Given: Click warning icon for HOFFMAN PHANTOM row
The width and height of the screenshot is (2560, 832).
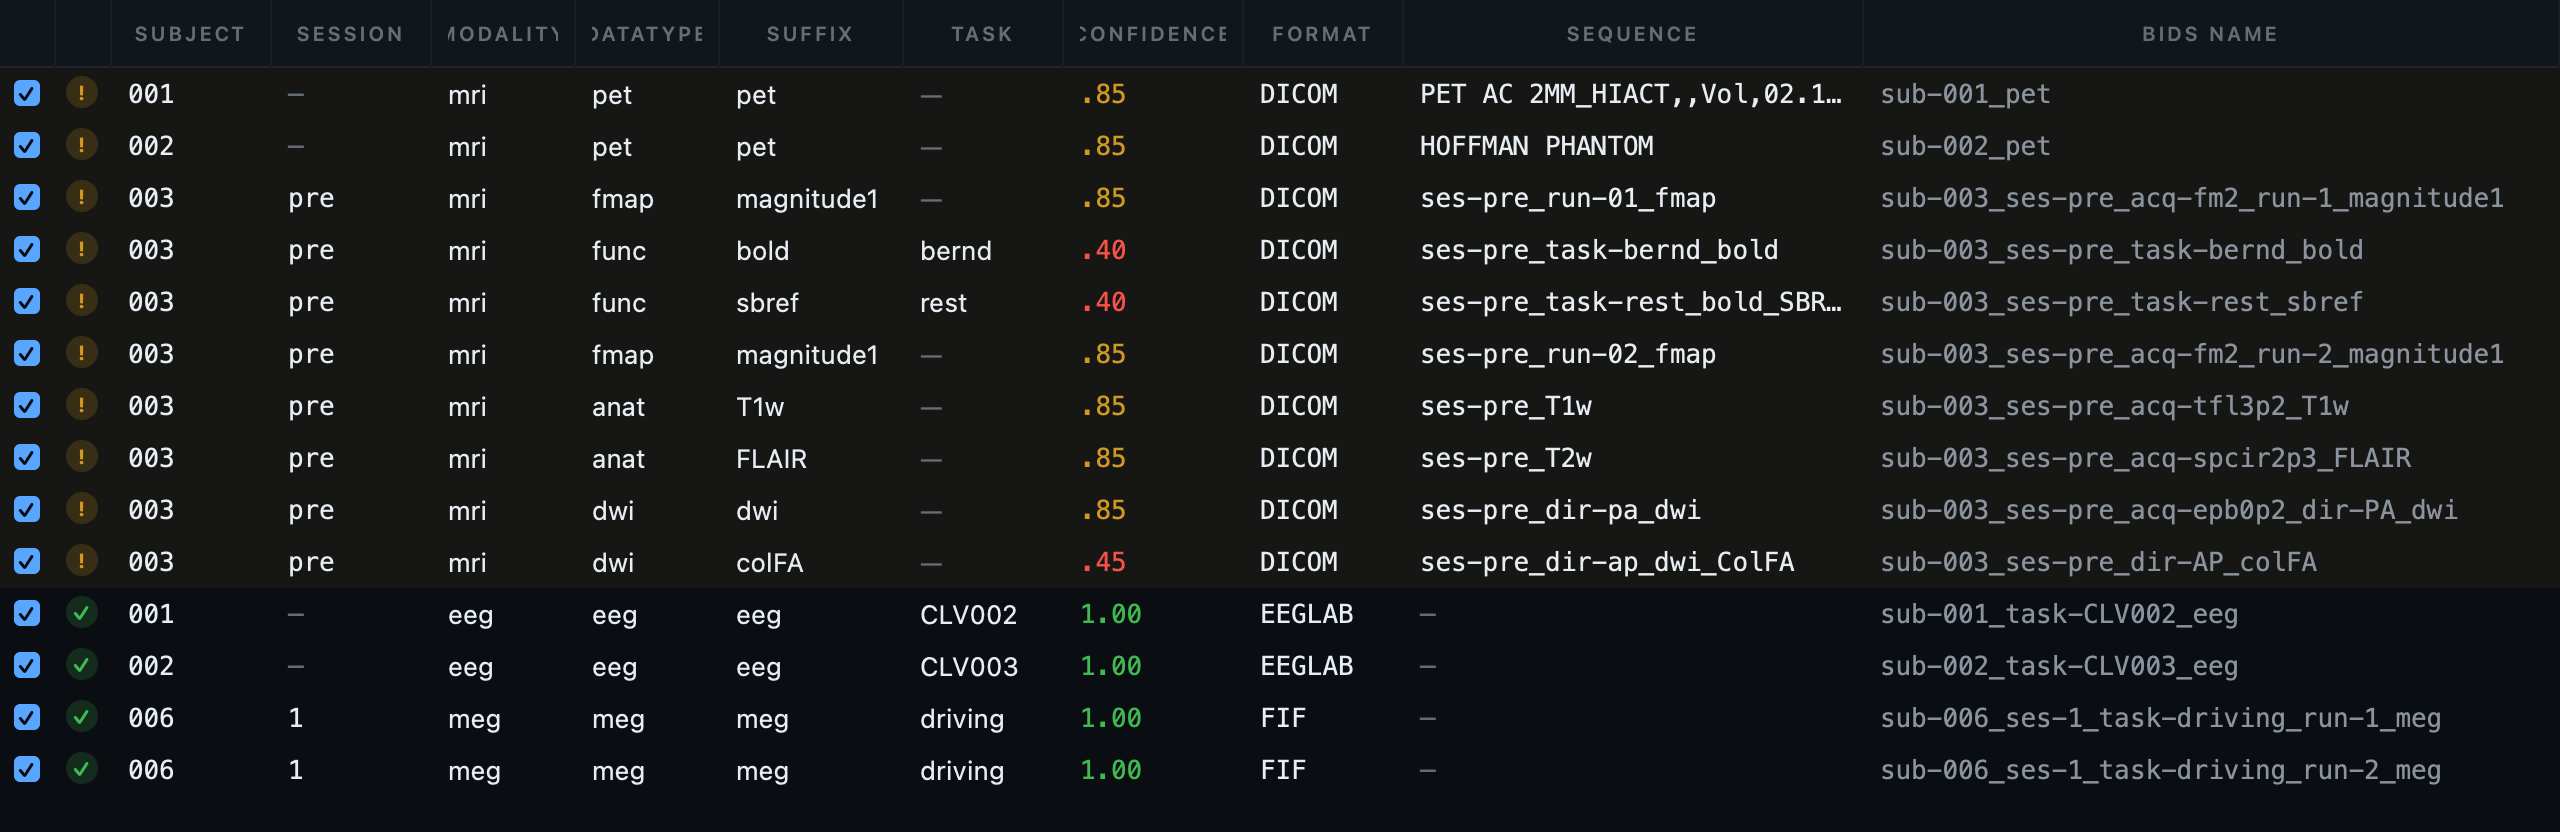Looking at the screenshot, I should (x=81, y=146).
